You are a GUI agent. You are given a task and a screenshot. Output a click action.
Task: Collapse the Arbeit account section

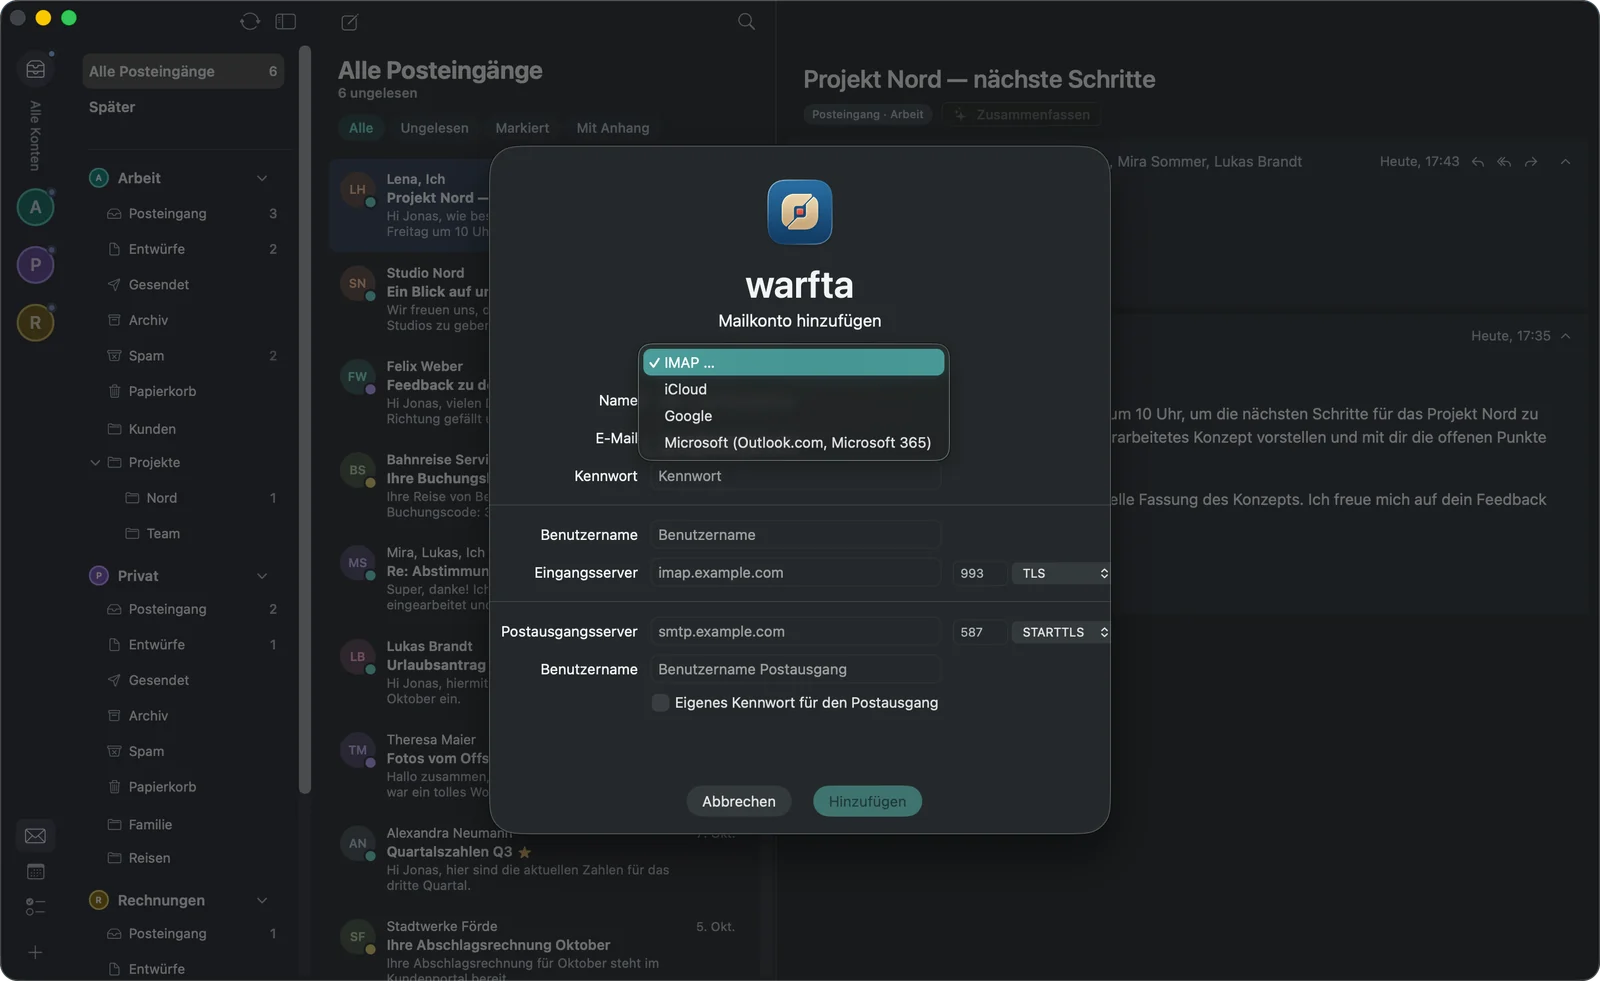262,178
